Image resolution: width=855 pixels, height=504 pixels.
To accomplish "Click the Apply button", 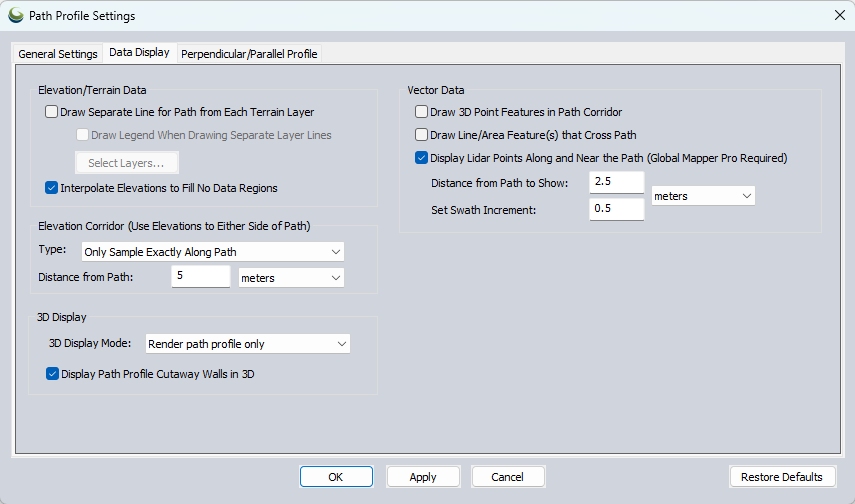I will click(x=423, y=477).
